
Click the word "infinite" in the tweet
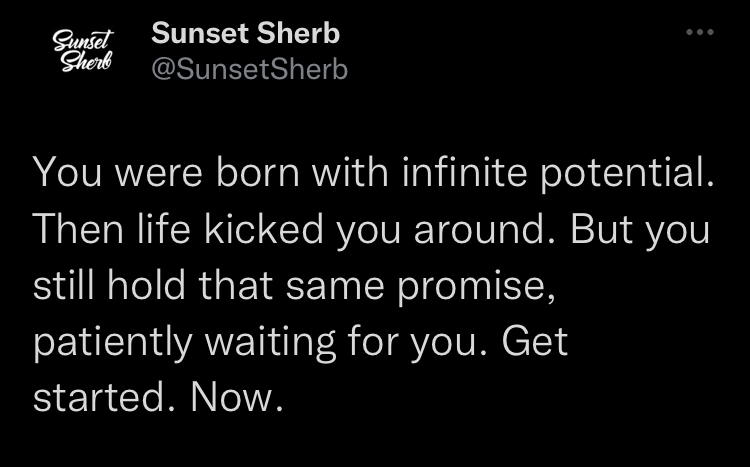(x=466, y=172)
